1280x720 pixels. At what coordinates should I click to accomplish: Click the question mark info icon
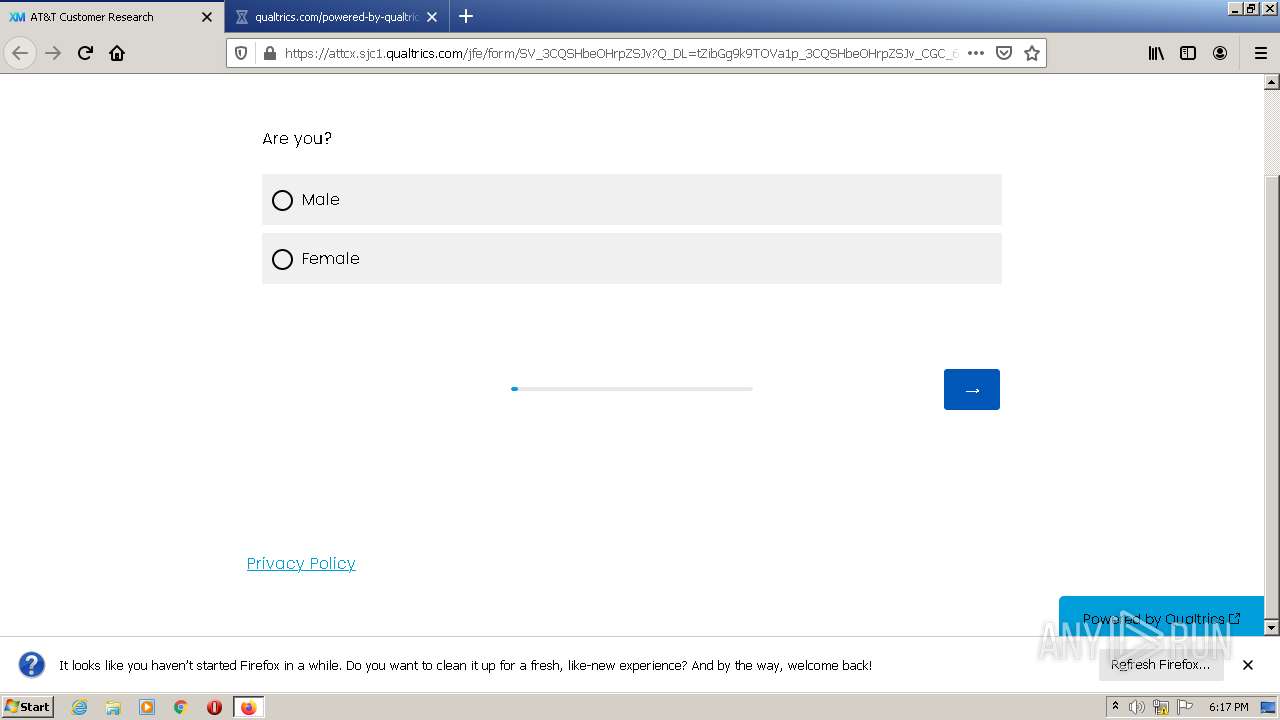pyautogui.click(x=32, y=665)
